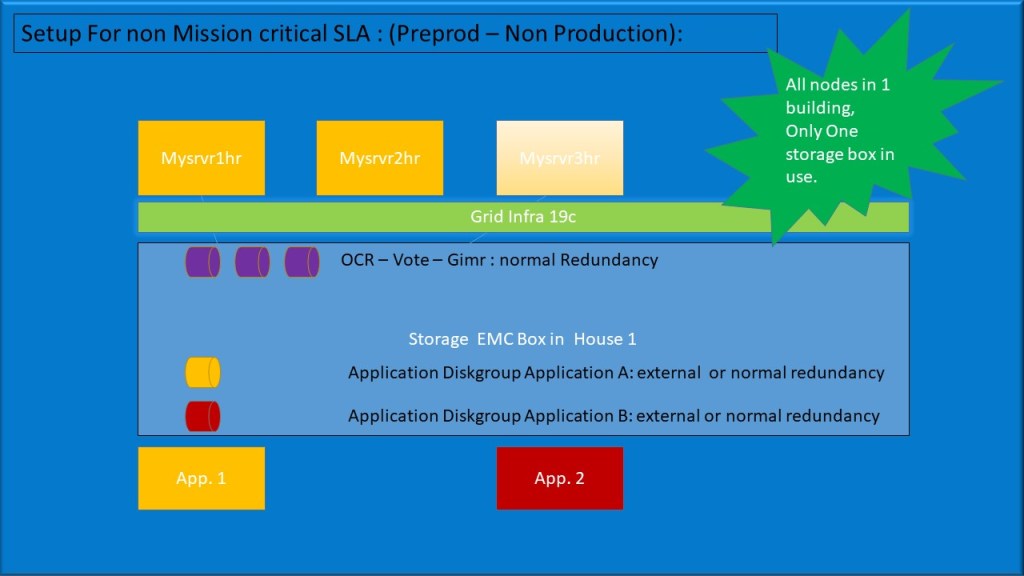The image size is (1024, 576).
Task: Select the "Only One storage box in use" text
Action: [x=839, y=153]
